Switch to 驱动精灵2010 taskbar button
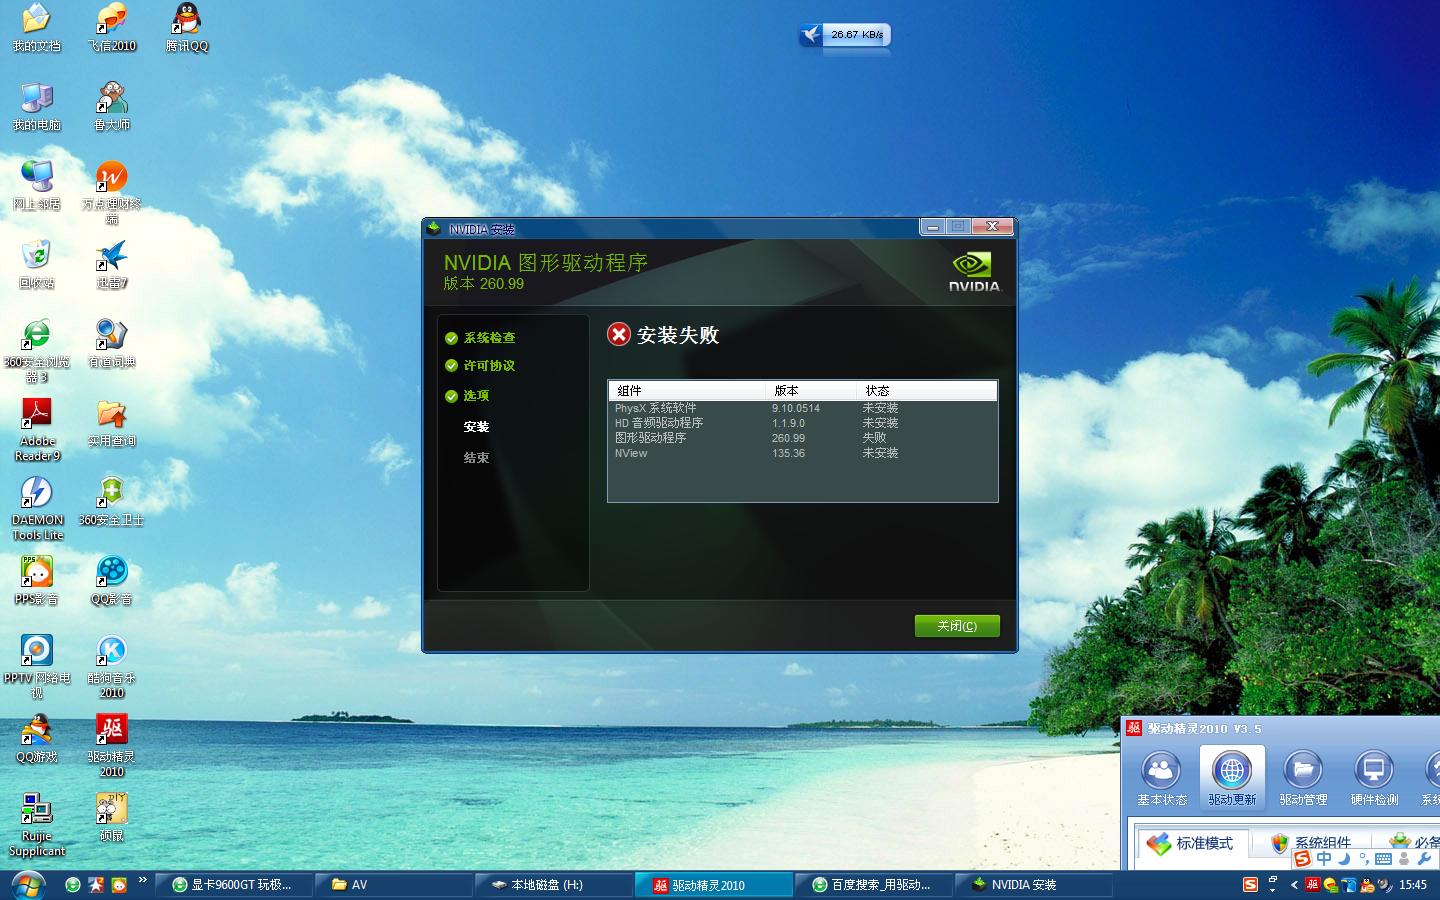Viewport: 1440px width, 900px height. [714, 885]
